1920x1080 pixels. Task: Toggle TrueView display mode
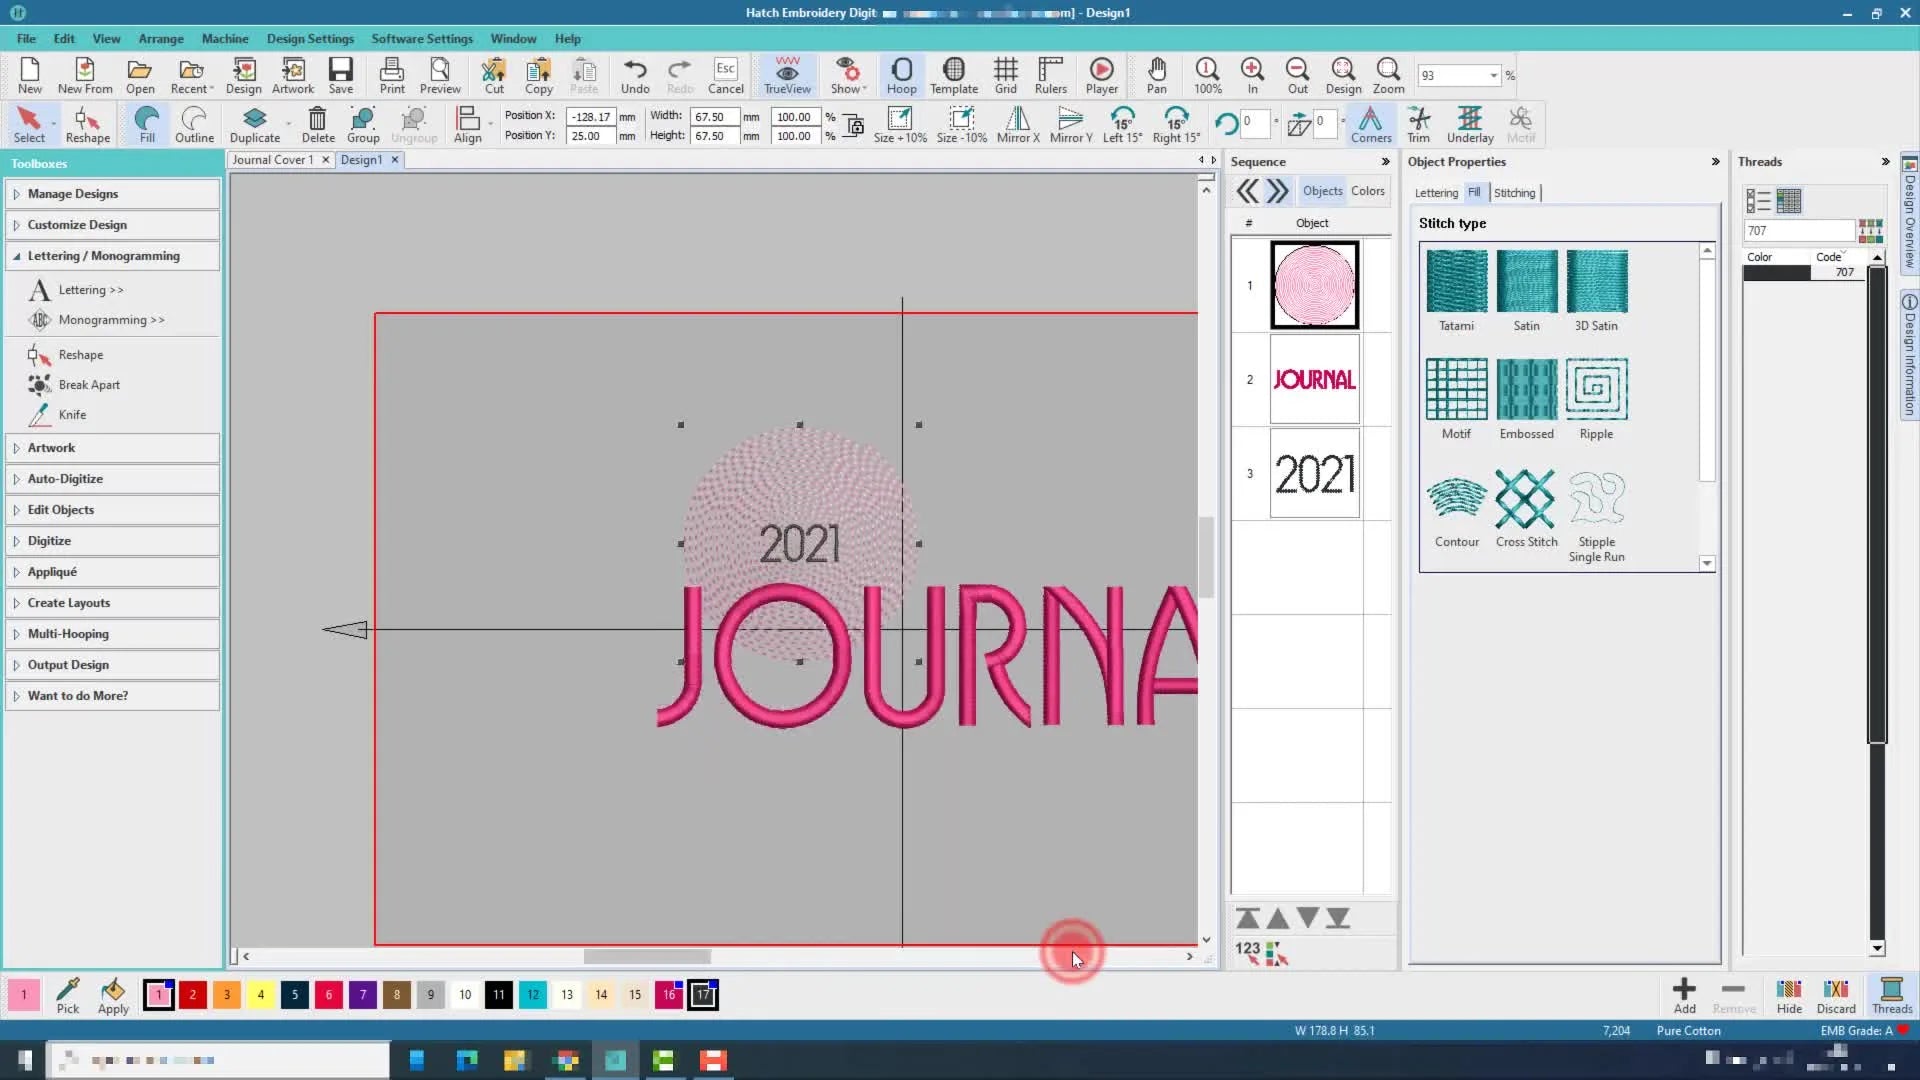tap(787, 75)
